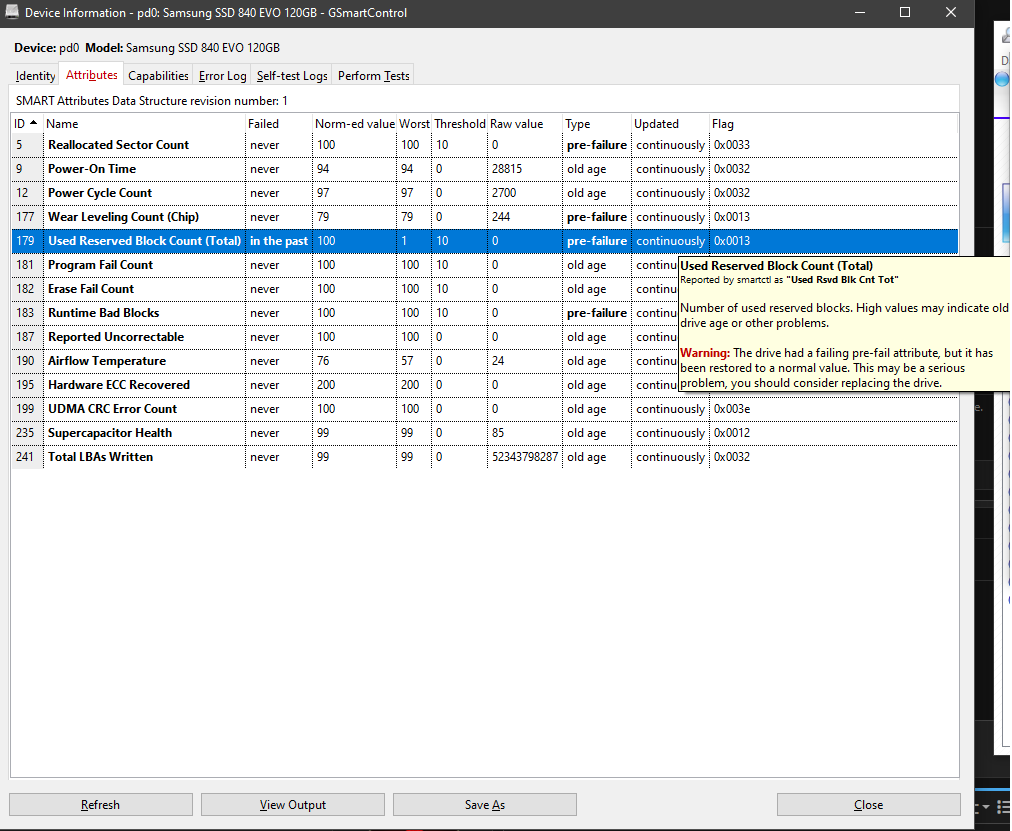Sort table by ID column header

(x=26, y=124)
